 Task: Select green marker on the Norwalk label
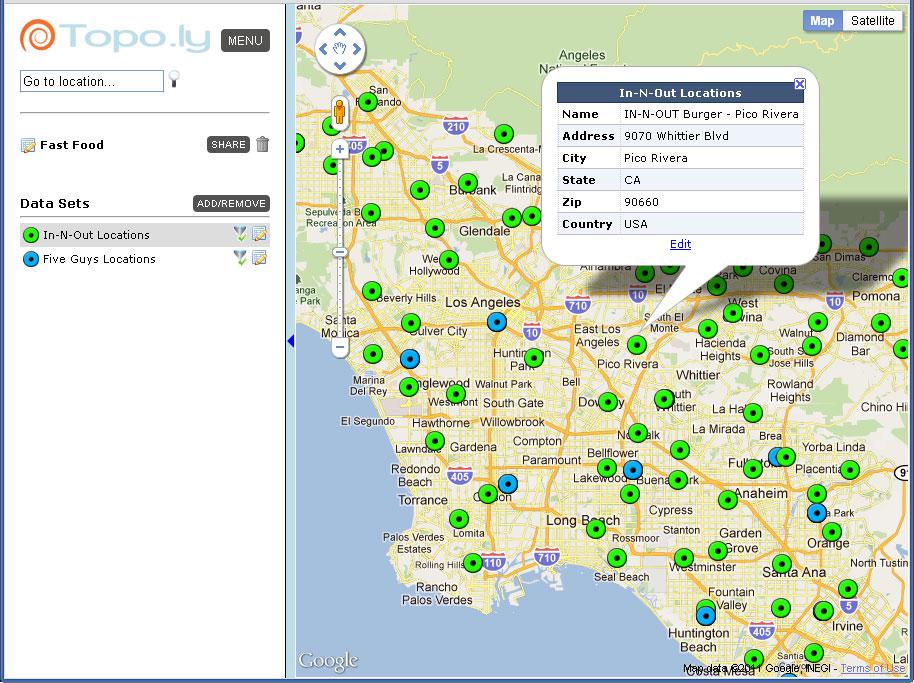638,432
